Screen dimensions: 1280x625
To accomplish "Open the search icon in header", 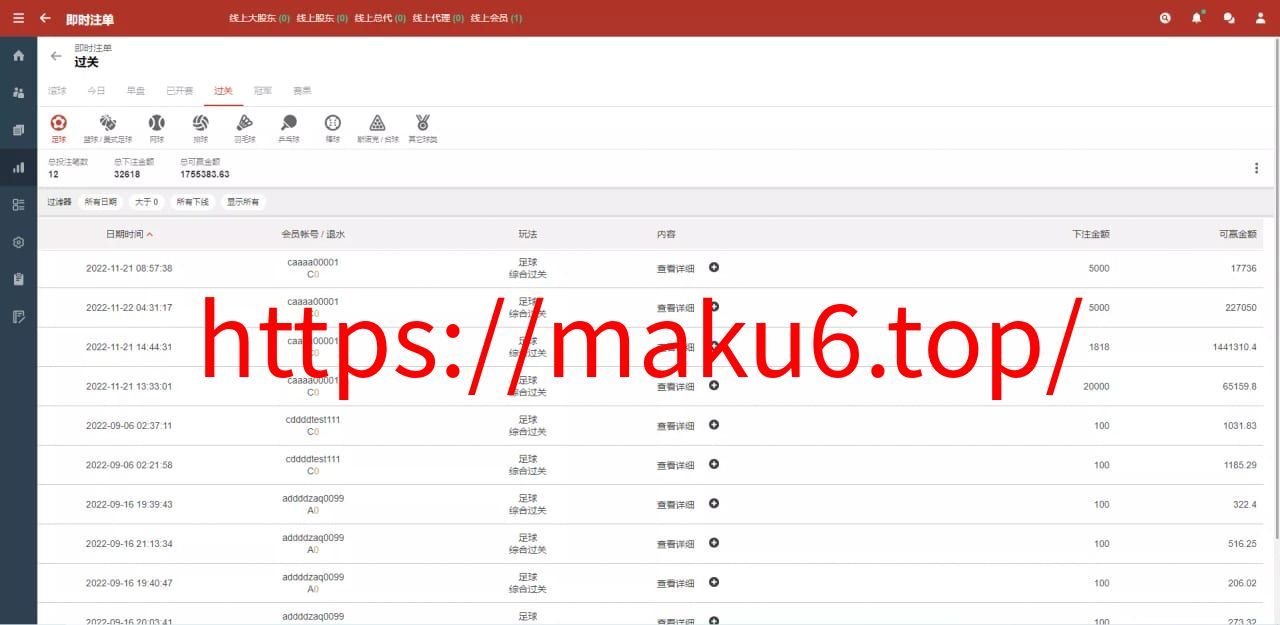I will point(1165,18).
